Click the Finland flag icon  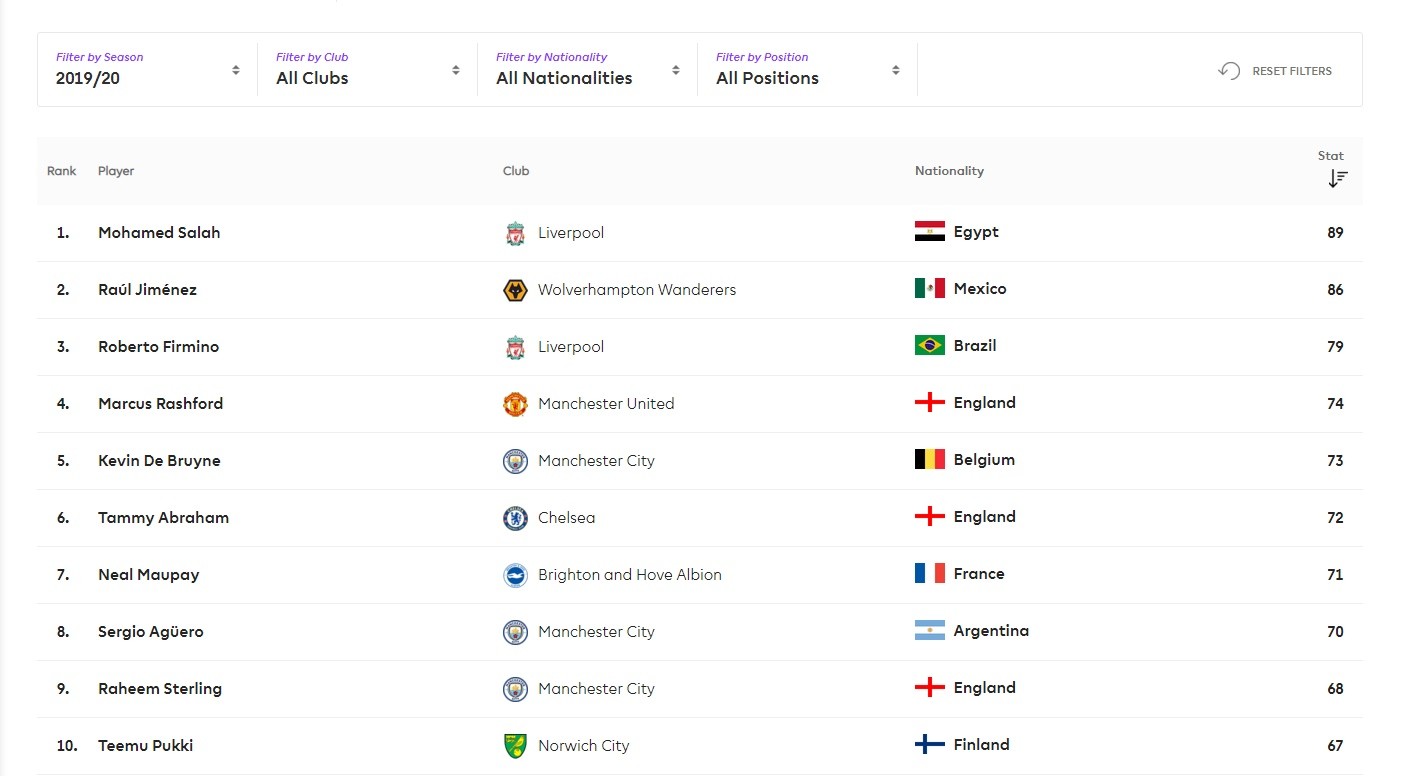(929, 745)
